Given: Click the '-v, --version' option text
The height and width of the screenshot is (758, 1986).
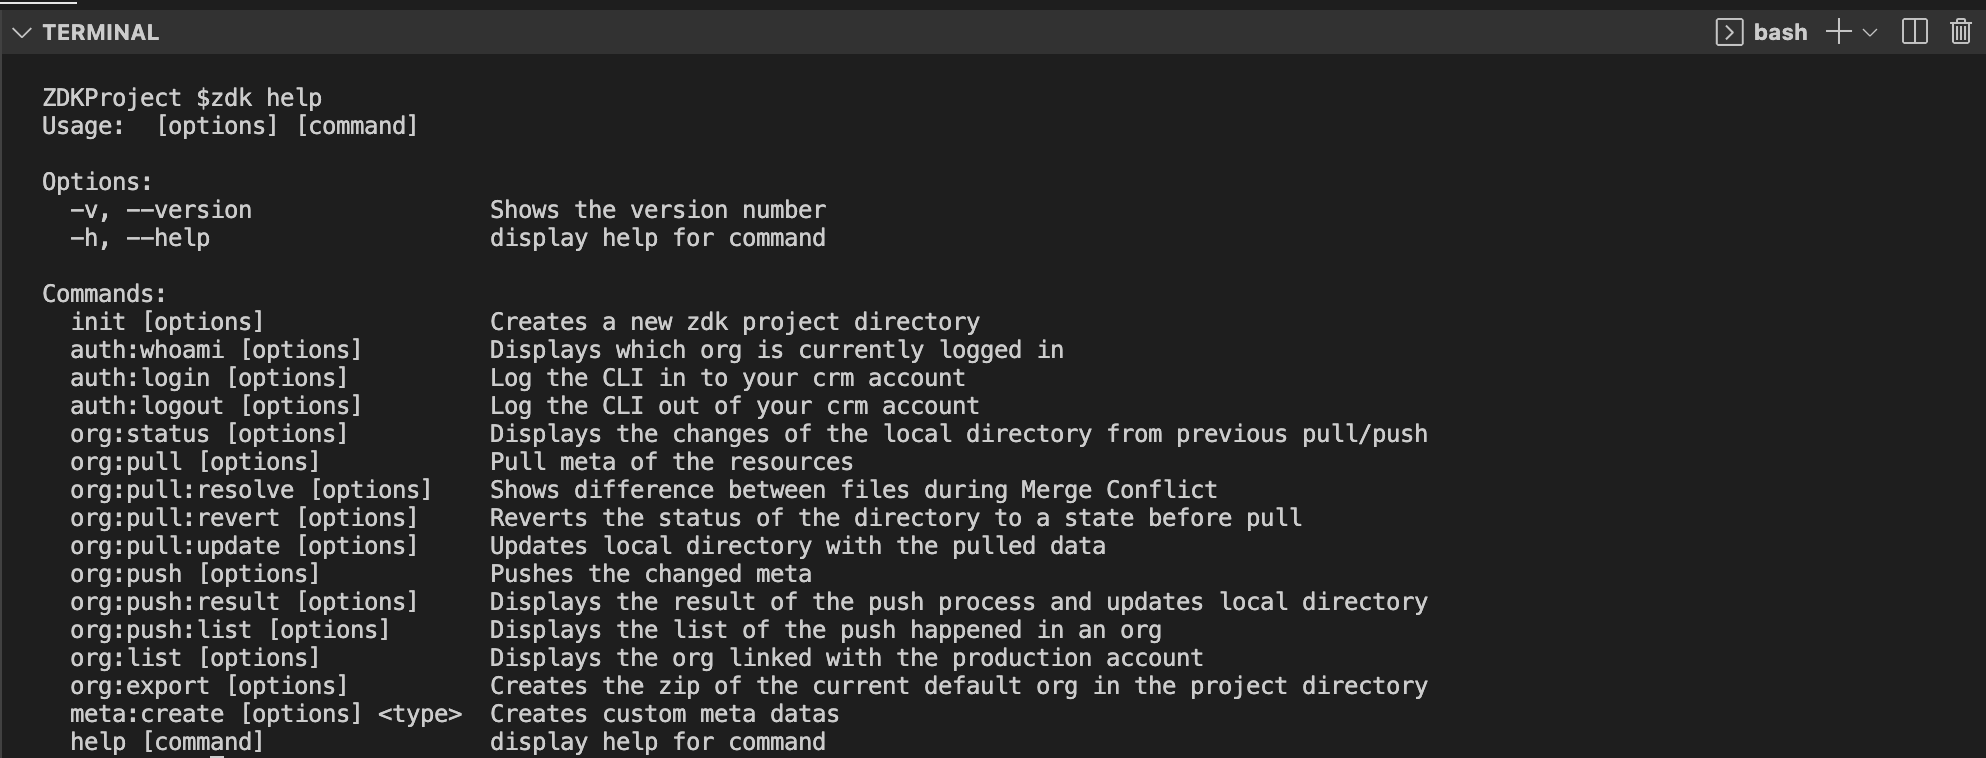Looking at the screenshot, I should [161, 210].
